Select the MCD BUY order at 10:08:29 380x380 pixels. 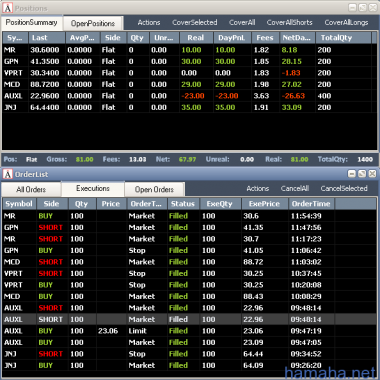pyautogui.click(x=190, y=296)
